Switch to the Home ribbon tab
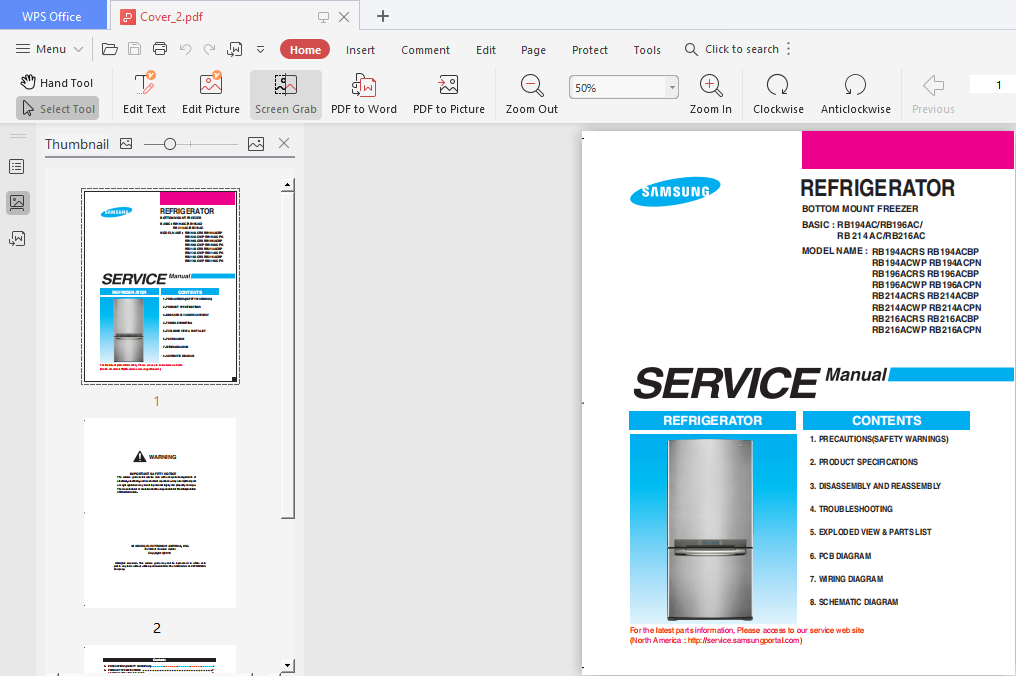 tap(305, 50)
